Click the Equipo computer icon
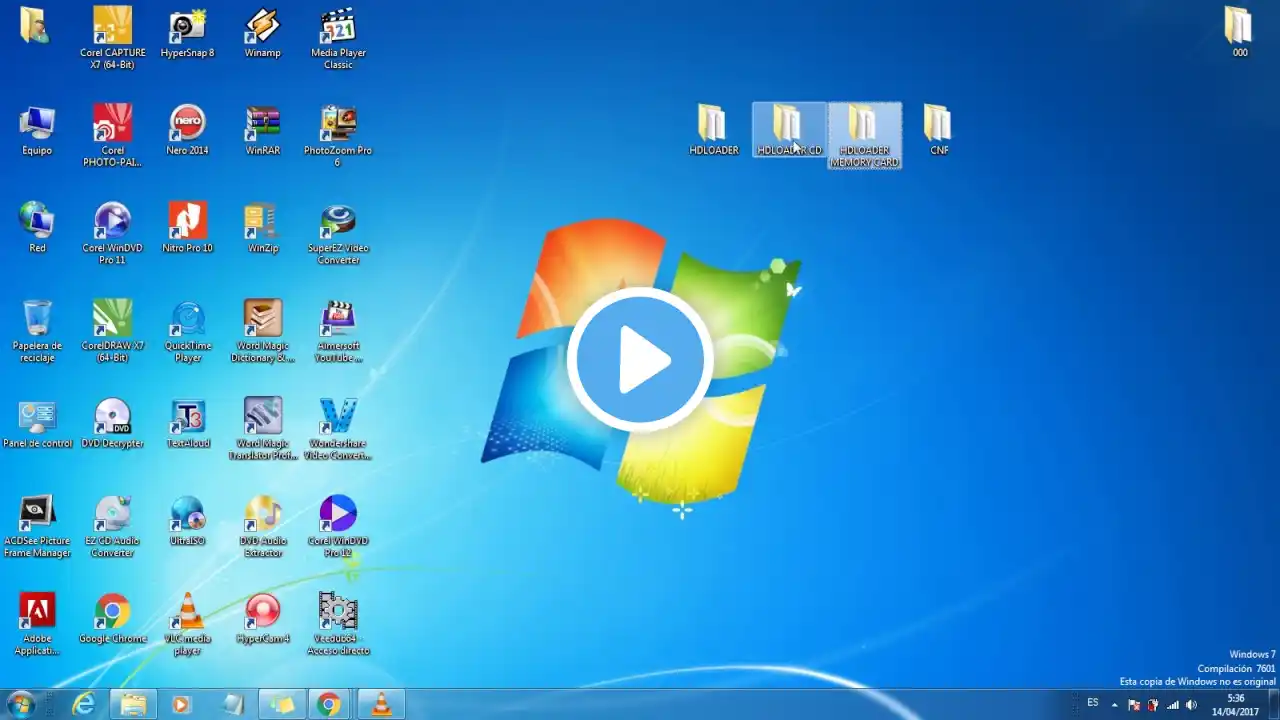The width and height of the screenshot is (1280, 720). point(37,130)
